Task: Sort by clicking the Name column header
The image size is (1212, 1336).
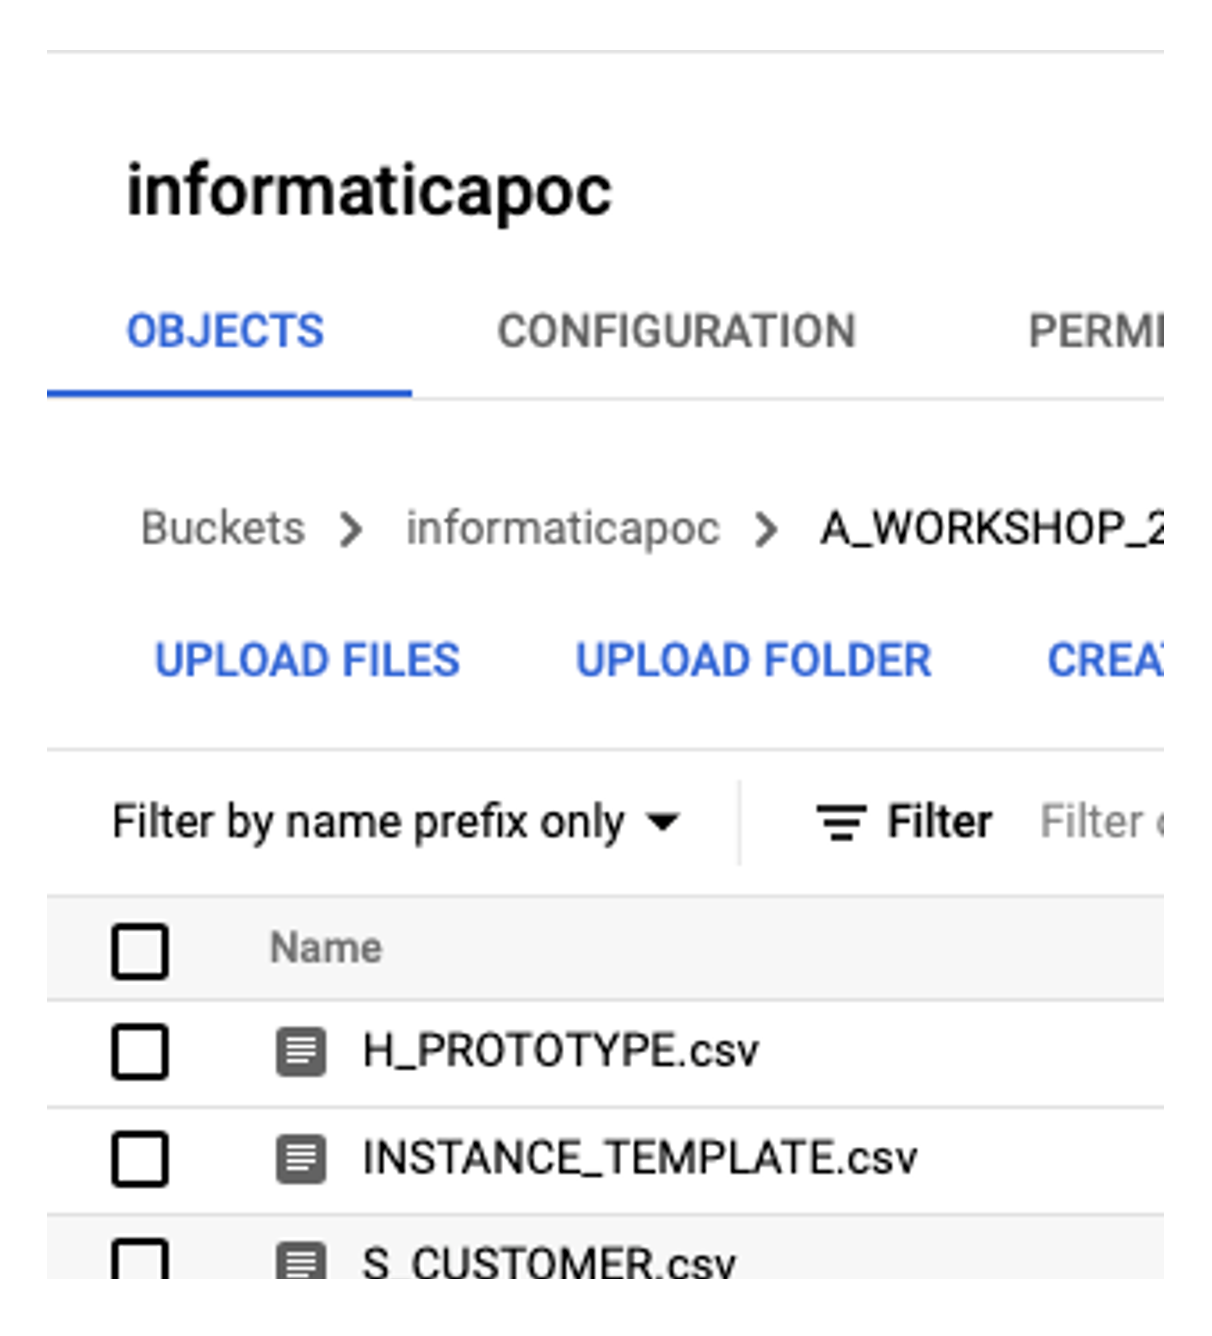Action: (326, 948)
